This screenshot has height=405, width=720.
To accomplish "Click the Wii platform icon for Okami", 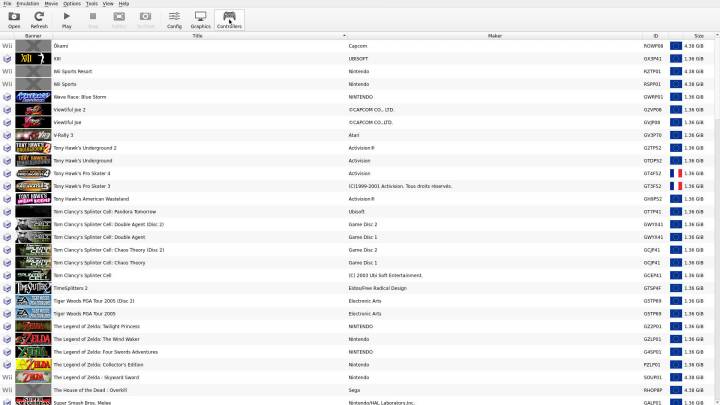I will click(7, 46).
